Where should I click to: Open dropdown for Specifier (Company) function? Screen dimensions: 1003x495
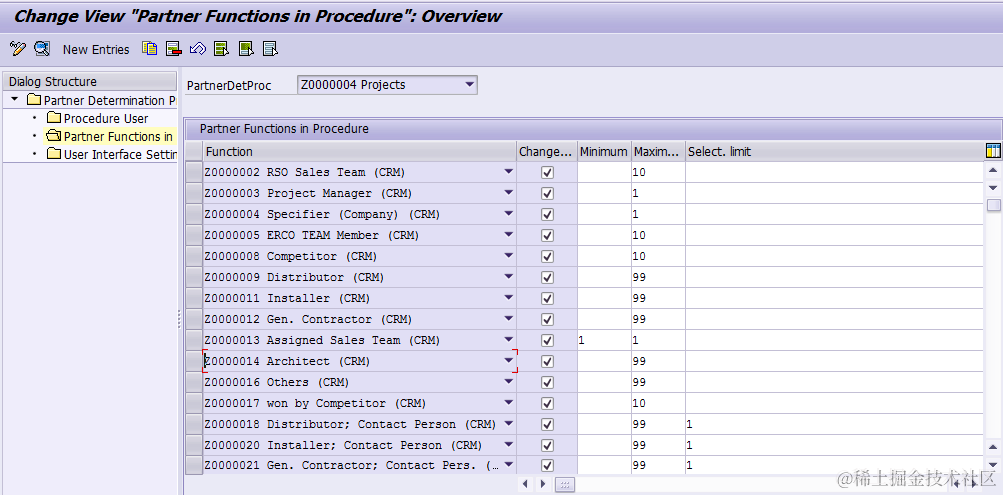pyautogui.click(x=509, y=214)
